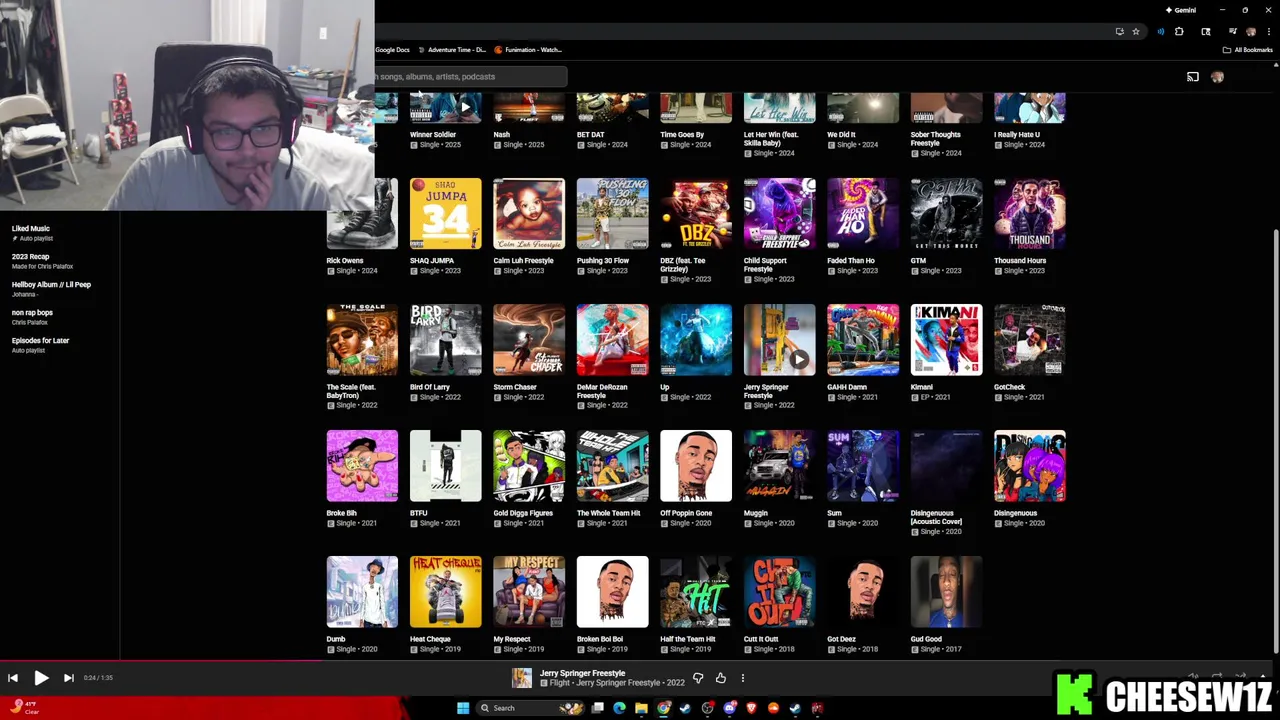Skip to the next track

point(68,678)
